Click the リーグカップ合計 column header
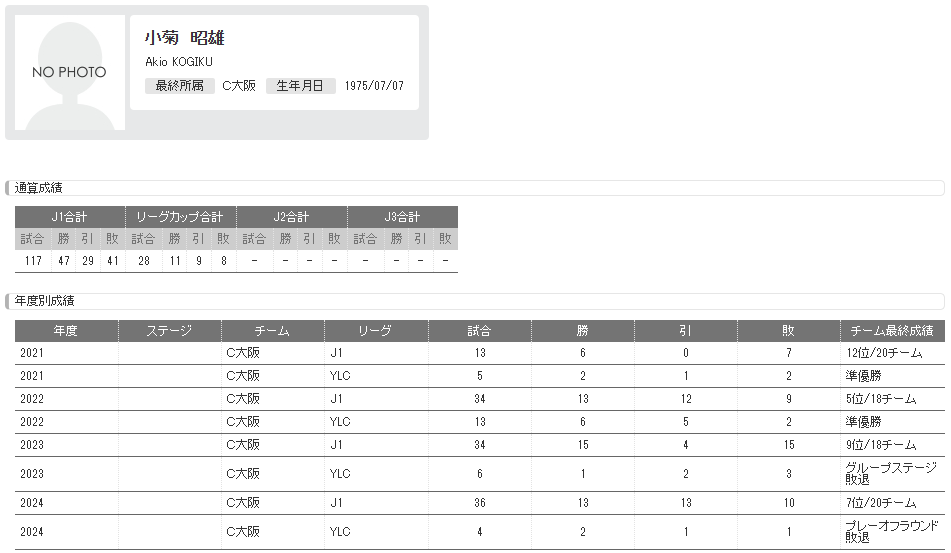 tap(180, 217)
